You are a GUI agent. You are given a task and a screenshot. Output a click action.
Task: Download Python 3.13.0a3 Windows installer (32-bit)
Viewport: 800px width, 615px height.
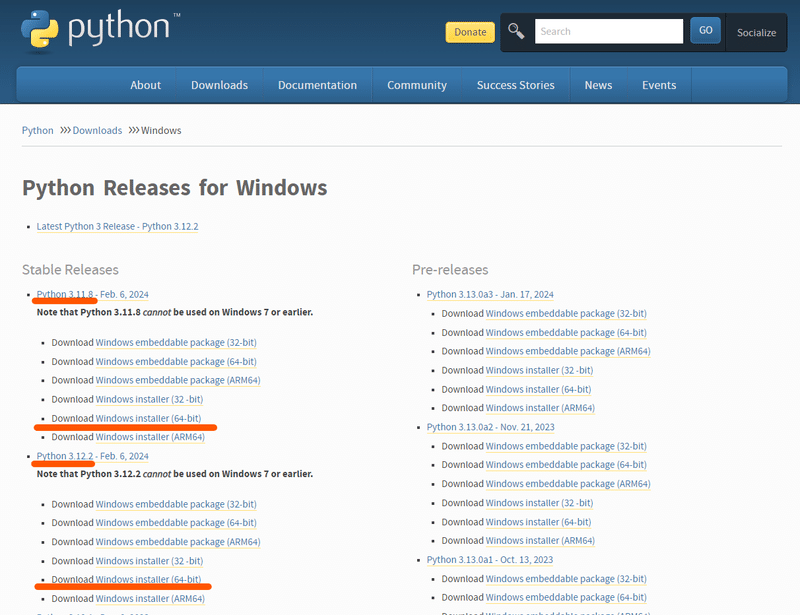pos(539,370)
